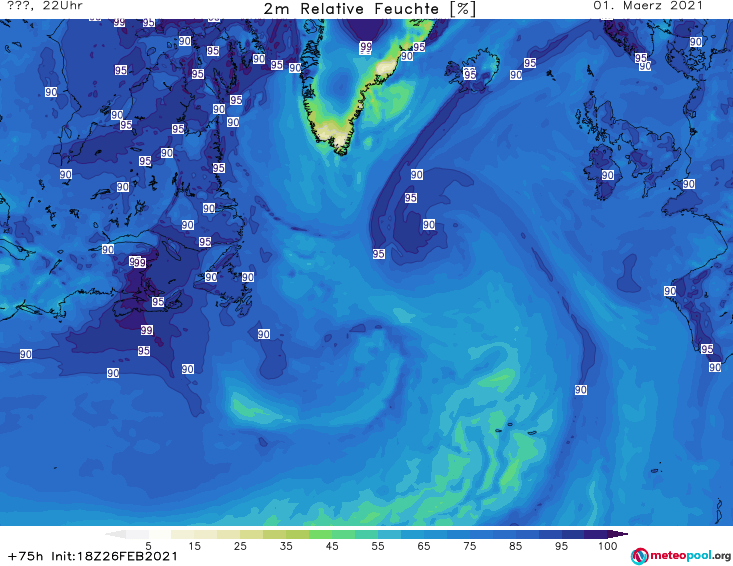Click the colorbar tick label '85'
The height and width of the screenshot is (566, 733).
tap(516, 546)
